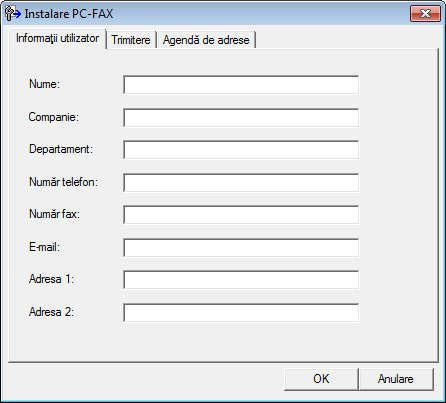Select the Informații utilizator tab
The width and height of the screenshot is (446, 403).
coord(57,38)
